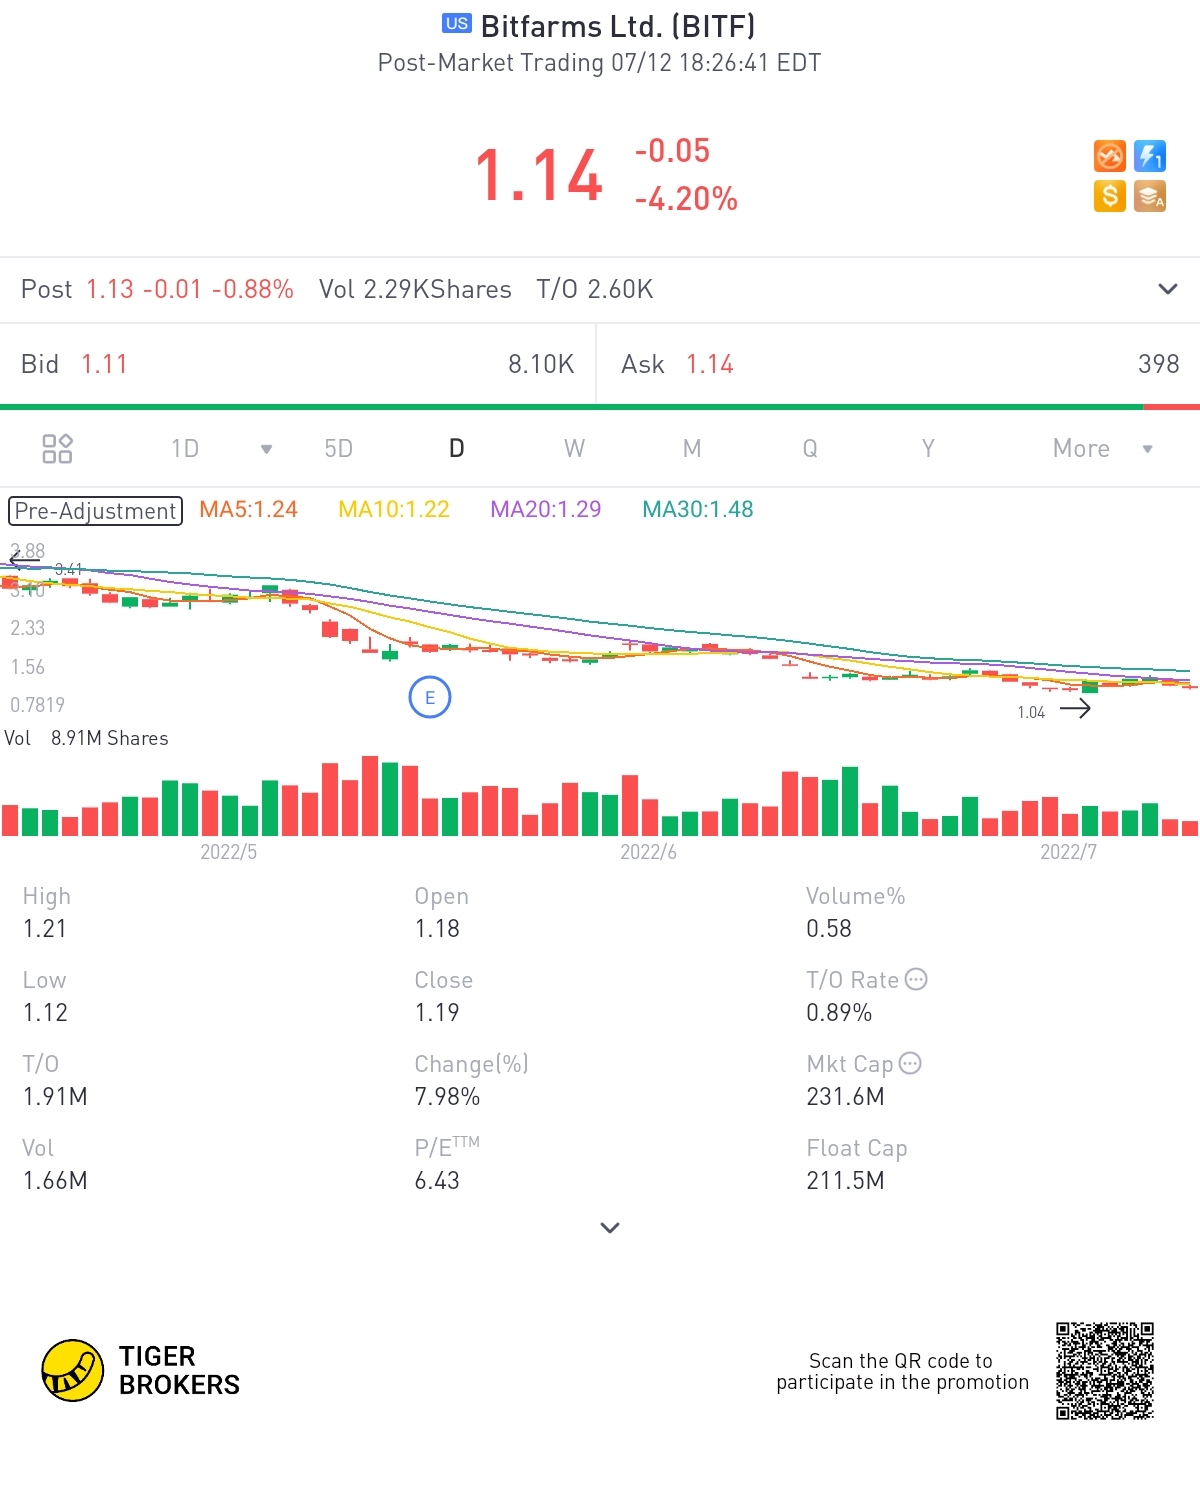
Task: Tap the ask size 398
Action: [1158, 364]
